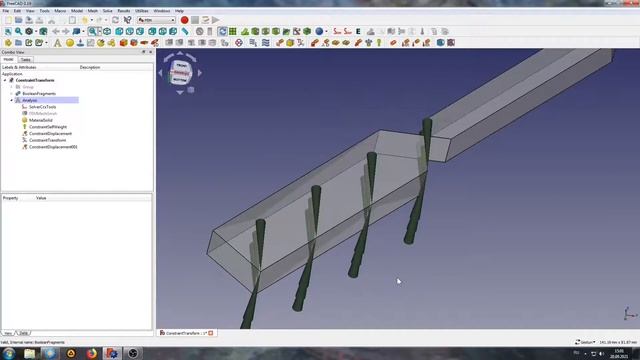Expand the Group tree node

(x=11, y=87)
